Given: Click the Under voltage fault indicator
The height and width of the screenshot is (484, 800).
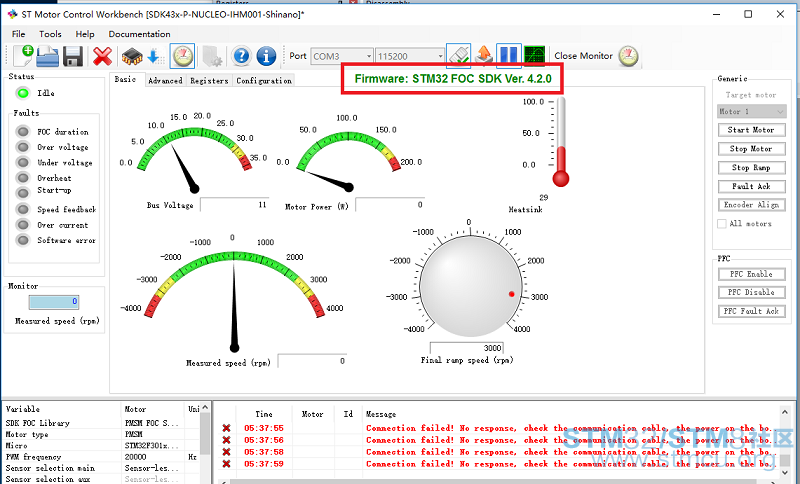Looking at the screenshot, I should tap(22, 162).
